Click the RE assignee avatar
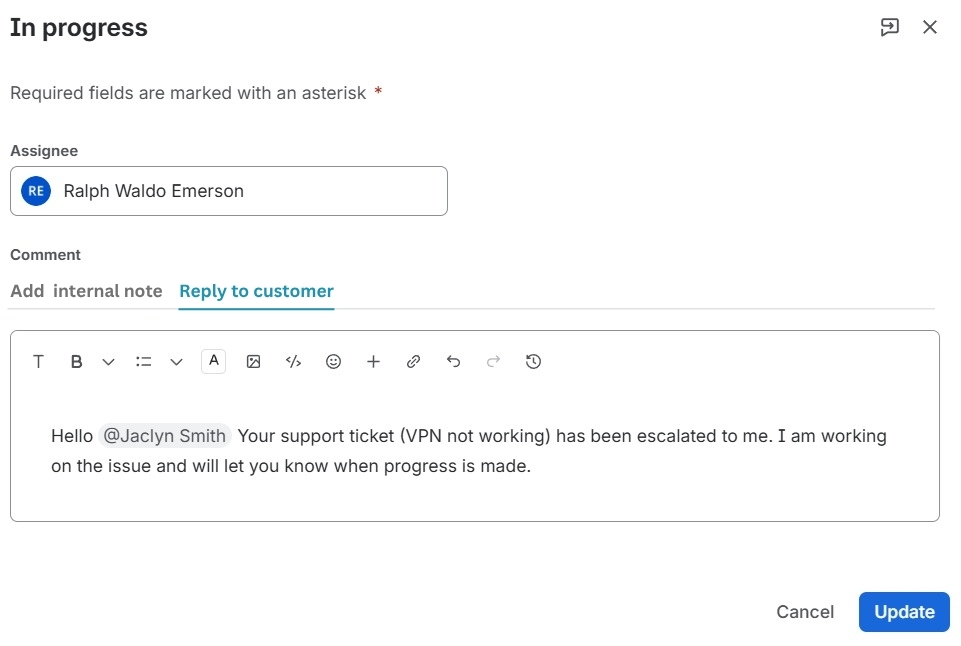 36,191
